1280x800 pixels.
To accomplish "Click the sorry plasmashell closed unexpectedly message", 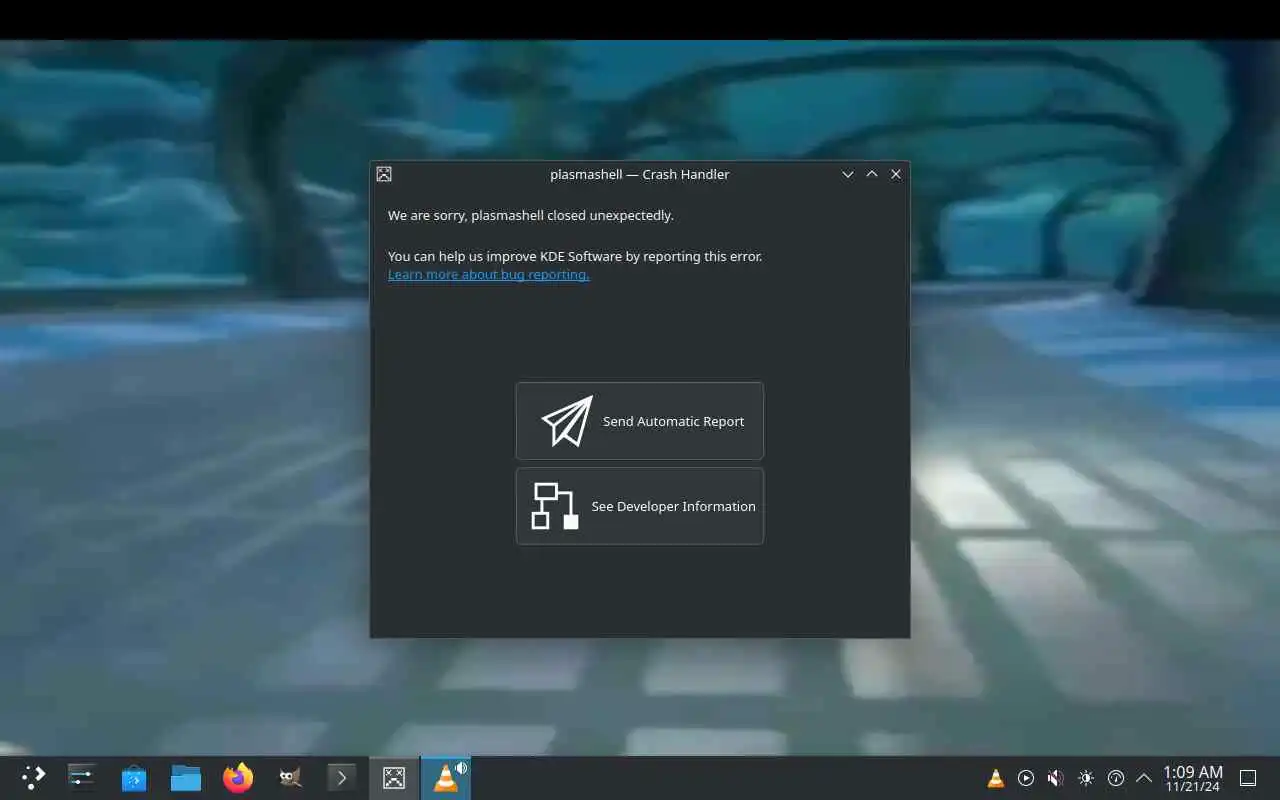I will (531, 215).
